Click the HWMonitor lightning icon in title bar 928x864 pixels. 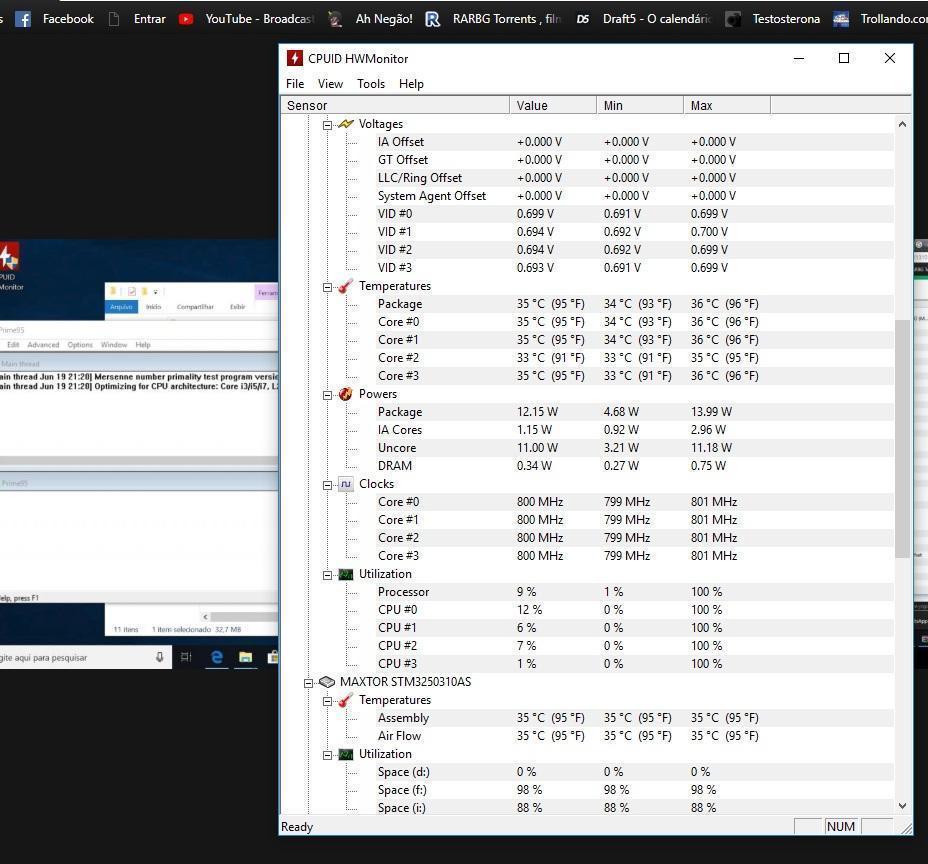click(x=294, y=58)
